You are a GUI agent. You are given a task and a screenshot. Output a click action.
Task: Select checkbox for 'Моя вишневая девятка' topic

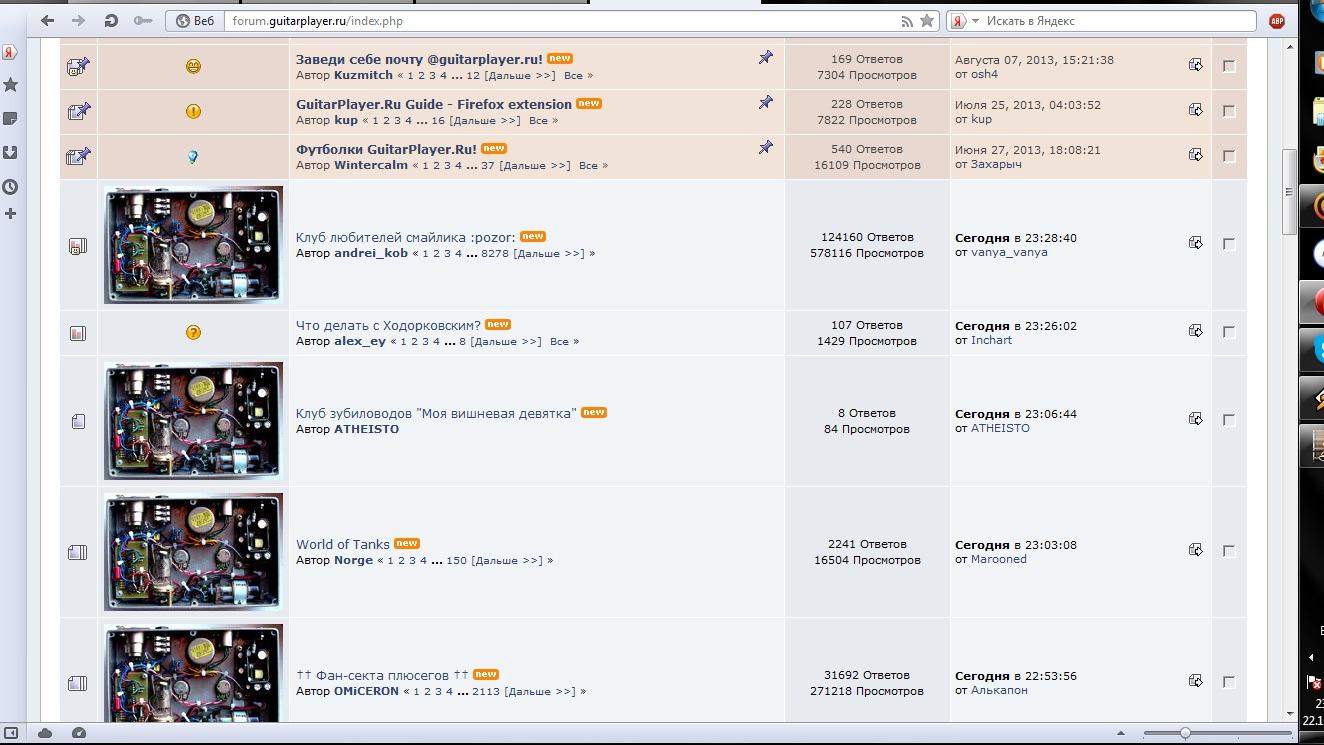(x=1229, y=421)
